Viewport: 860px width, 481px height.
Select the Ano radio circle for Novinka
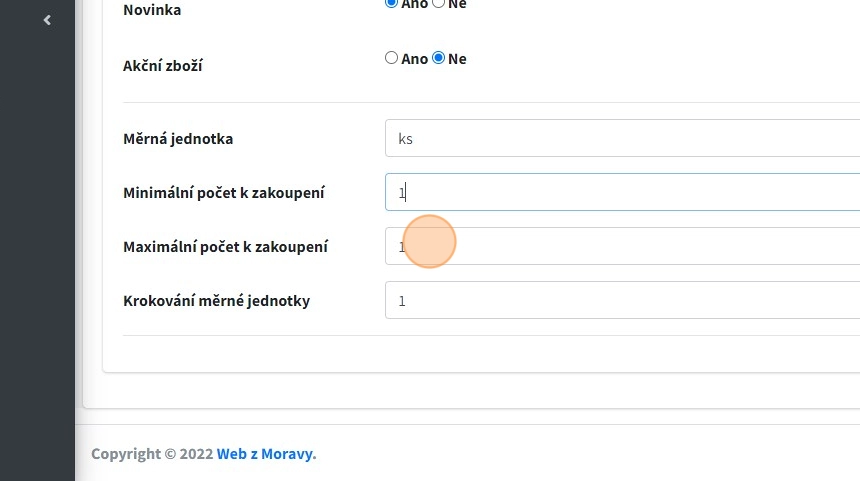(x=391, y=3)
